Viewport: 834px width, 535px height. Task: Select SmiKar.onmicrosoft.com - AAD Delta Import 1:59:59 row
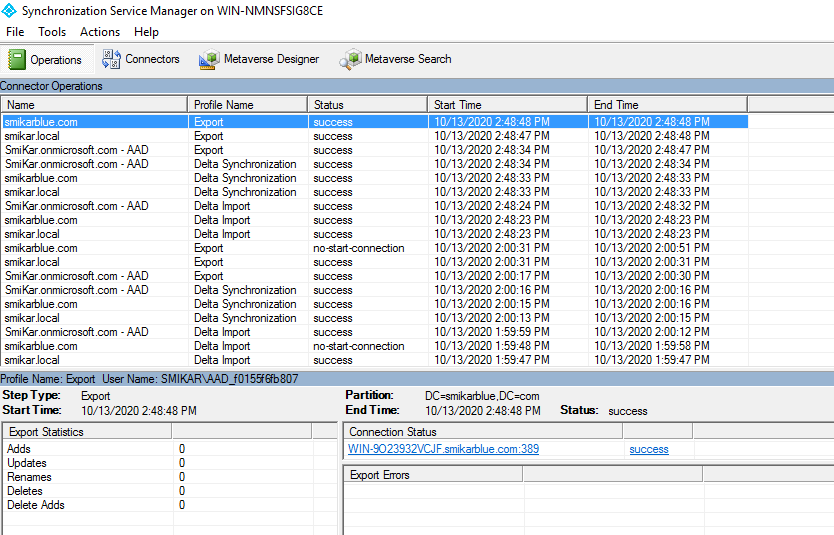click(x=375, y=332)
